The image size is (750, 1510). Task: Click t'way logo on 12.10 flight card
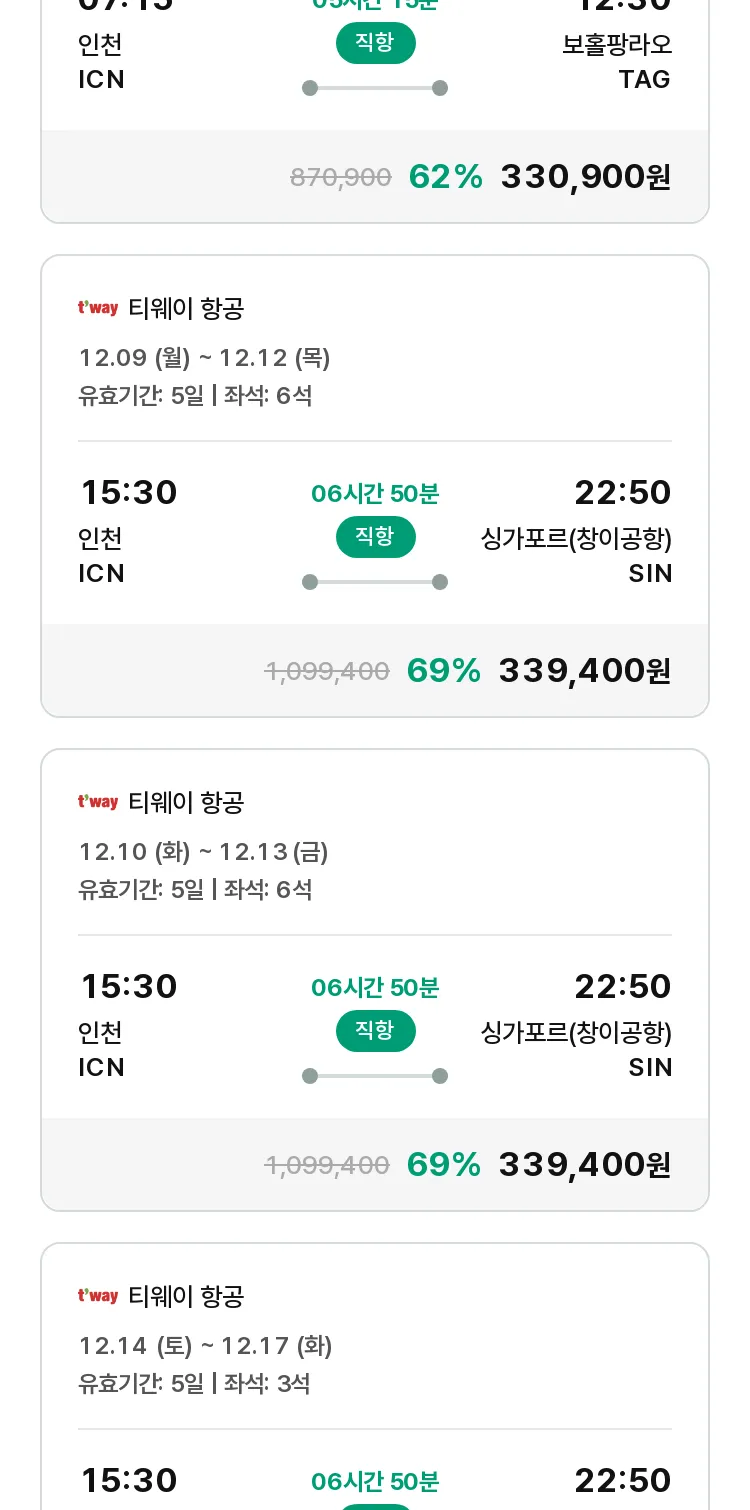(98, 802)
